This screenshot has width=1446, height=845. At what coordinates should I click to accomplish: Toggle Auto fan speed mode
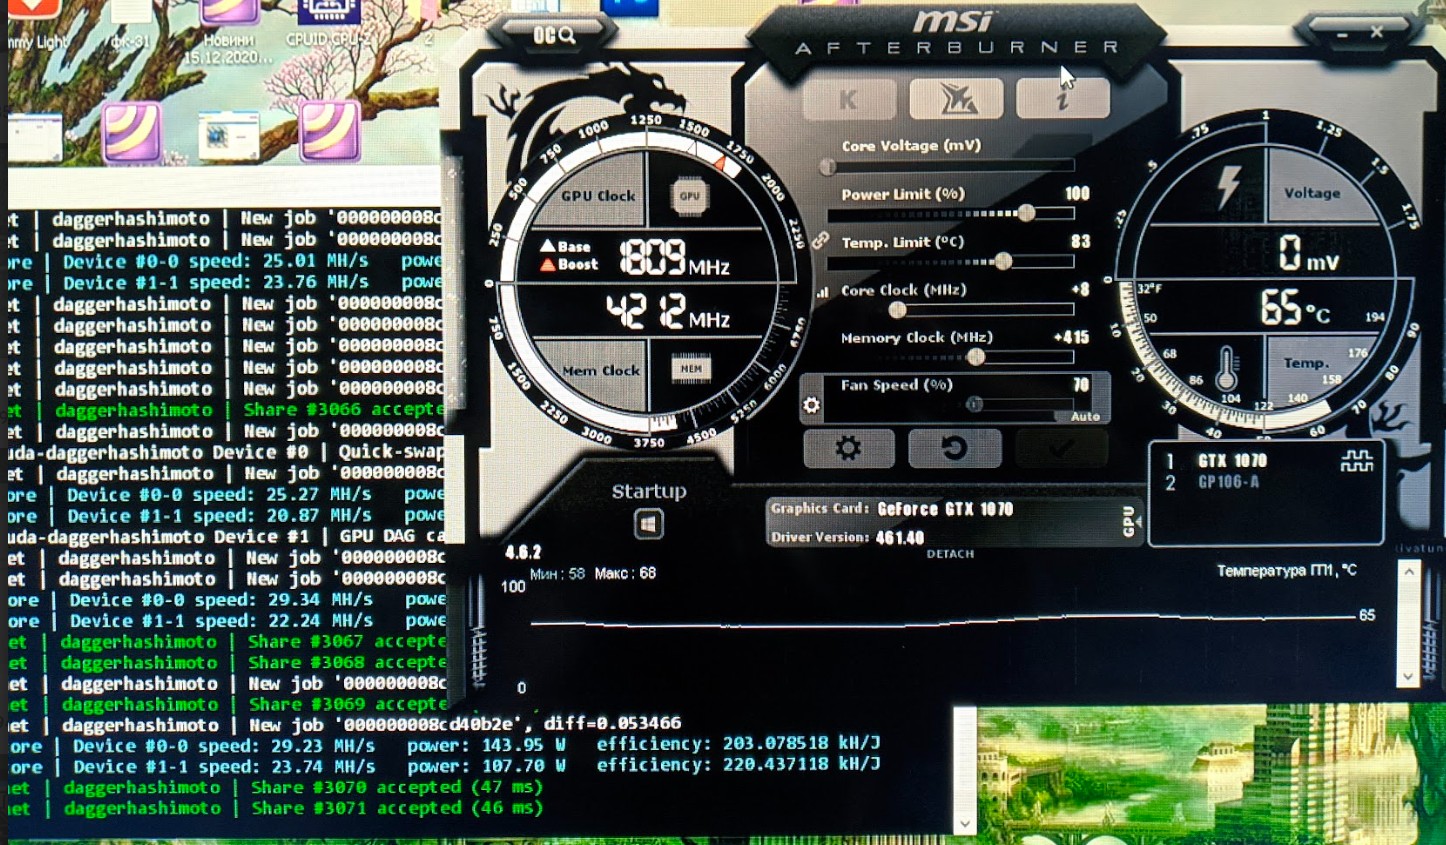pyautogui.click(x=1085, y=416)
